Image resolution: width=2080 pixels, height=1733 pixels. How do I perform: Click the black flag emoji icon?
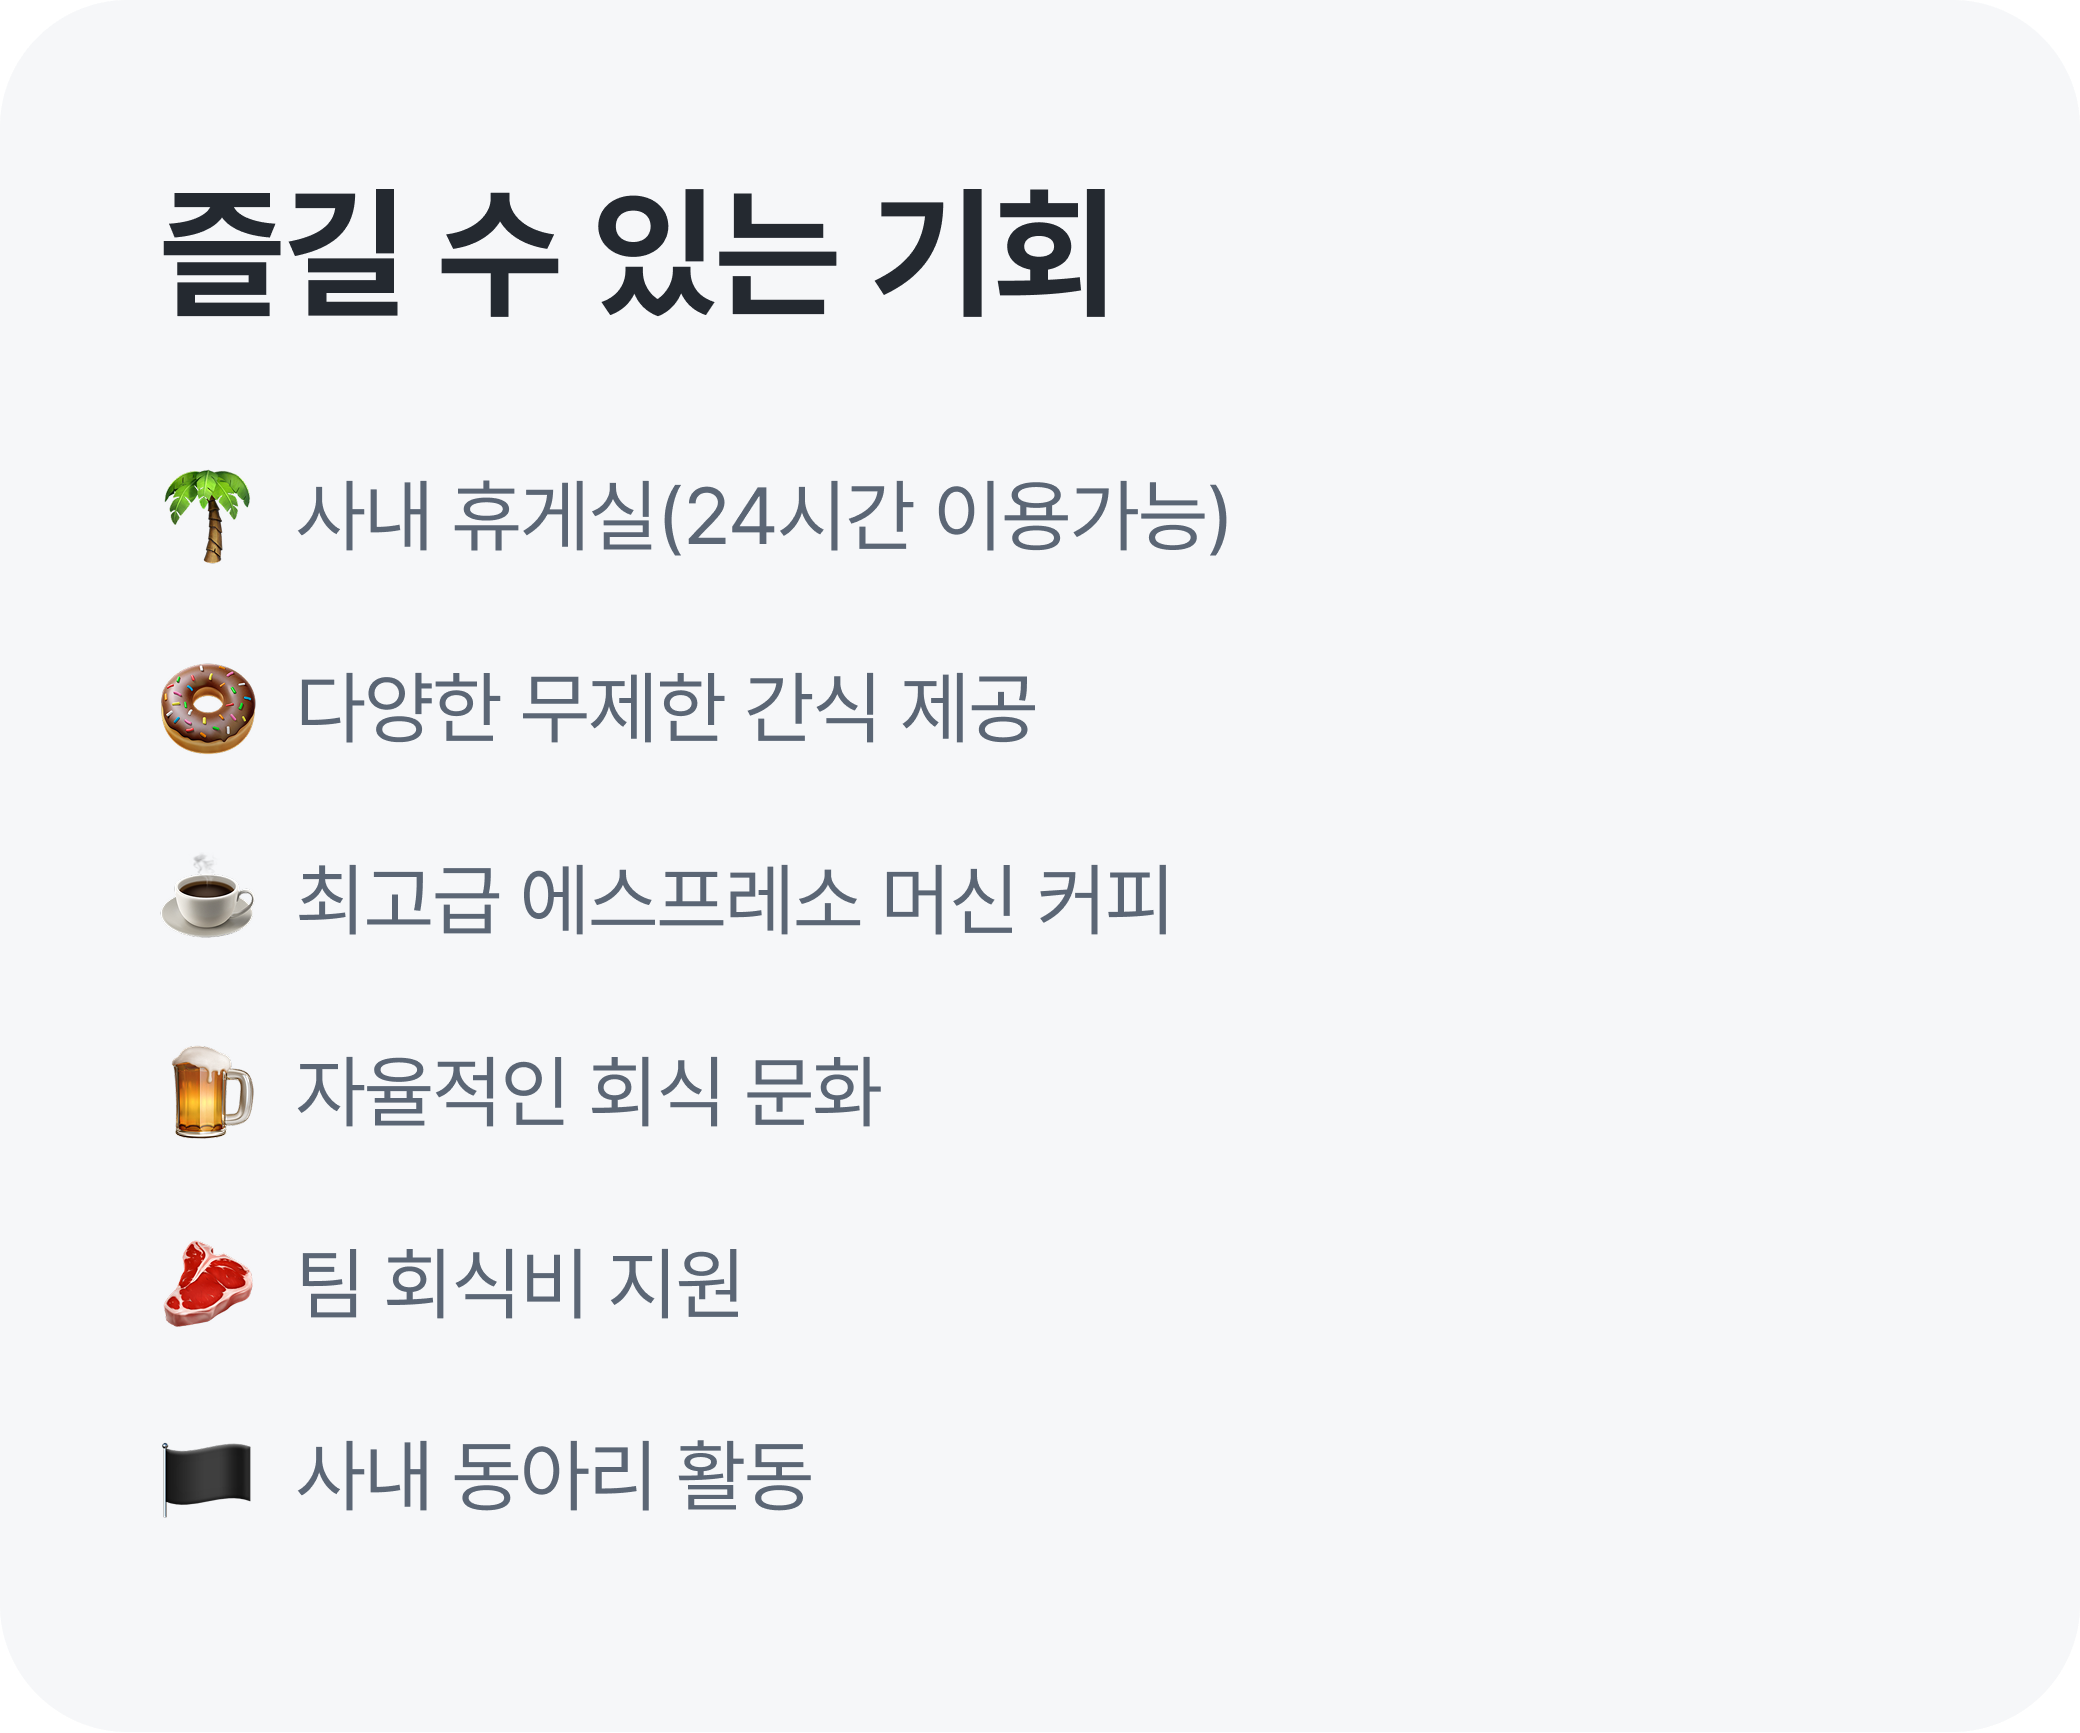[x=208, y=1476]
